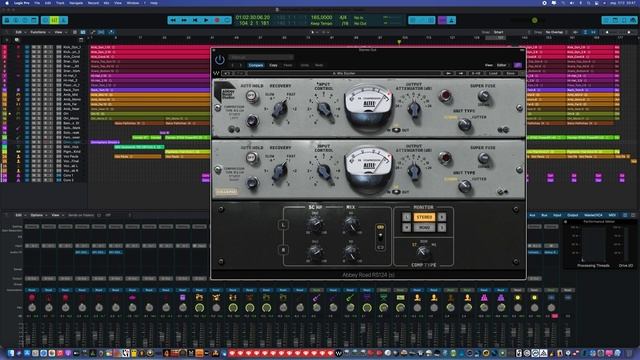
Task: Click upper unit Super Fuse knob
Action: coord(483,96)
